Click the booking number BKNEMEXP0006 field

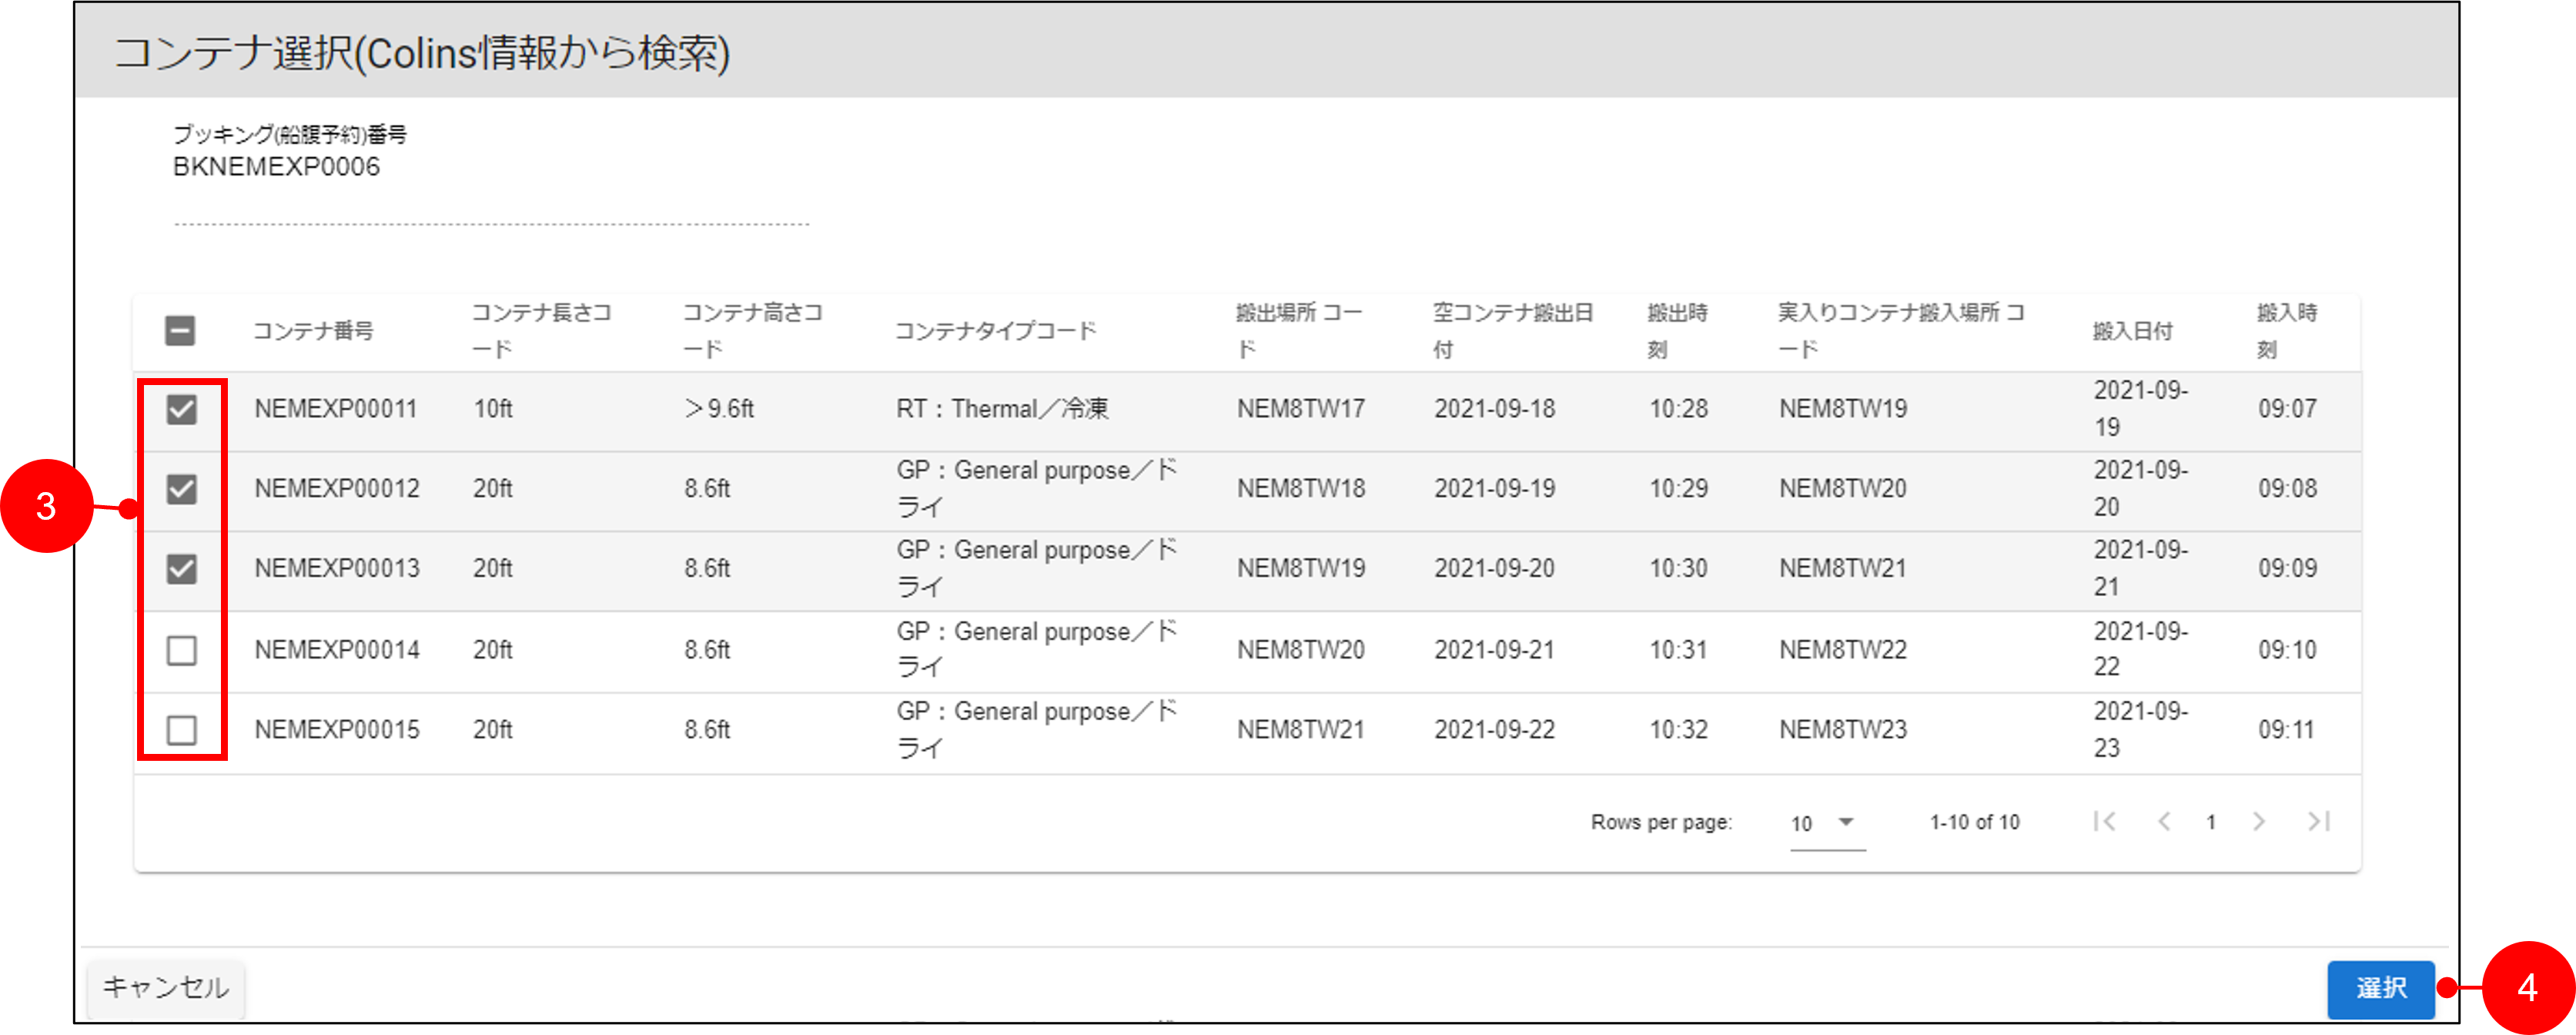[x=277, y=167]
